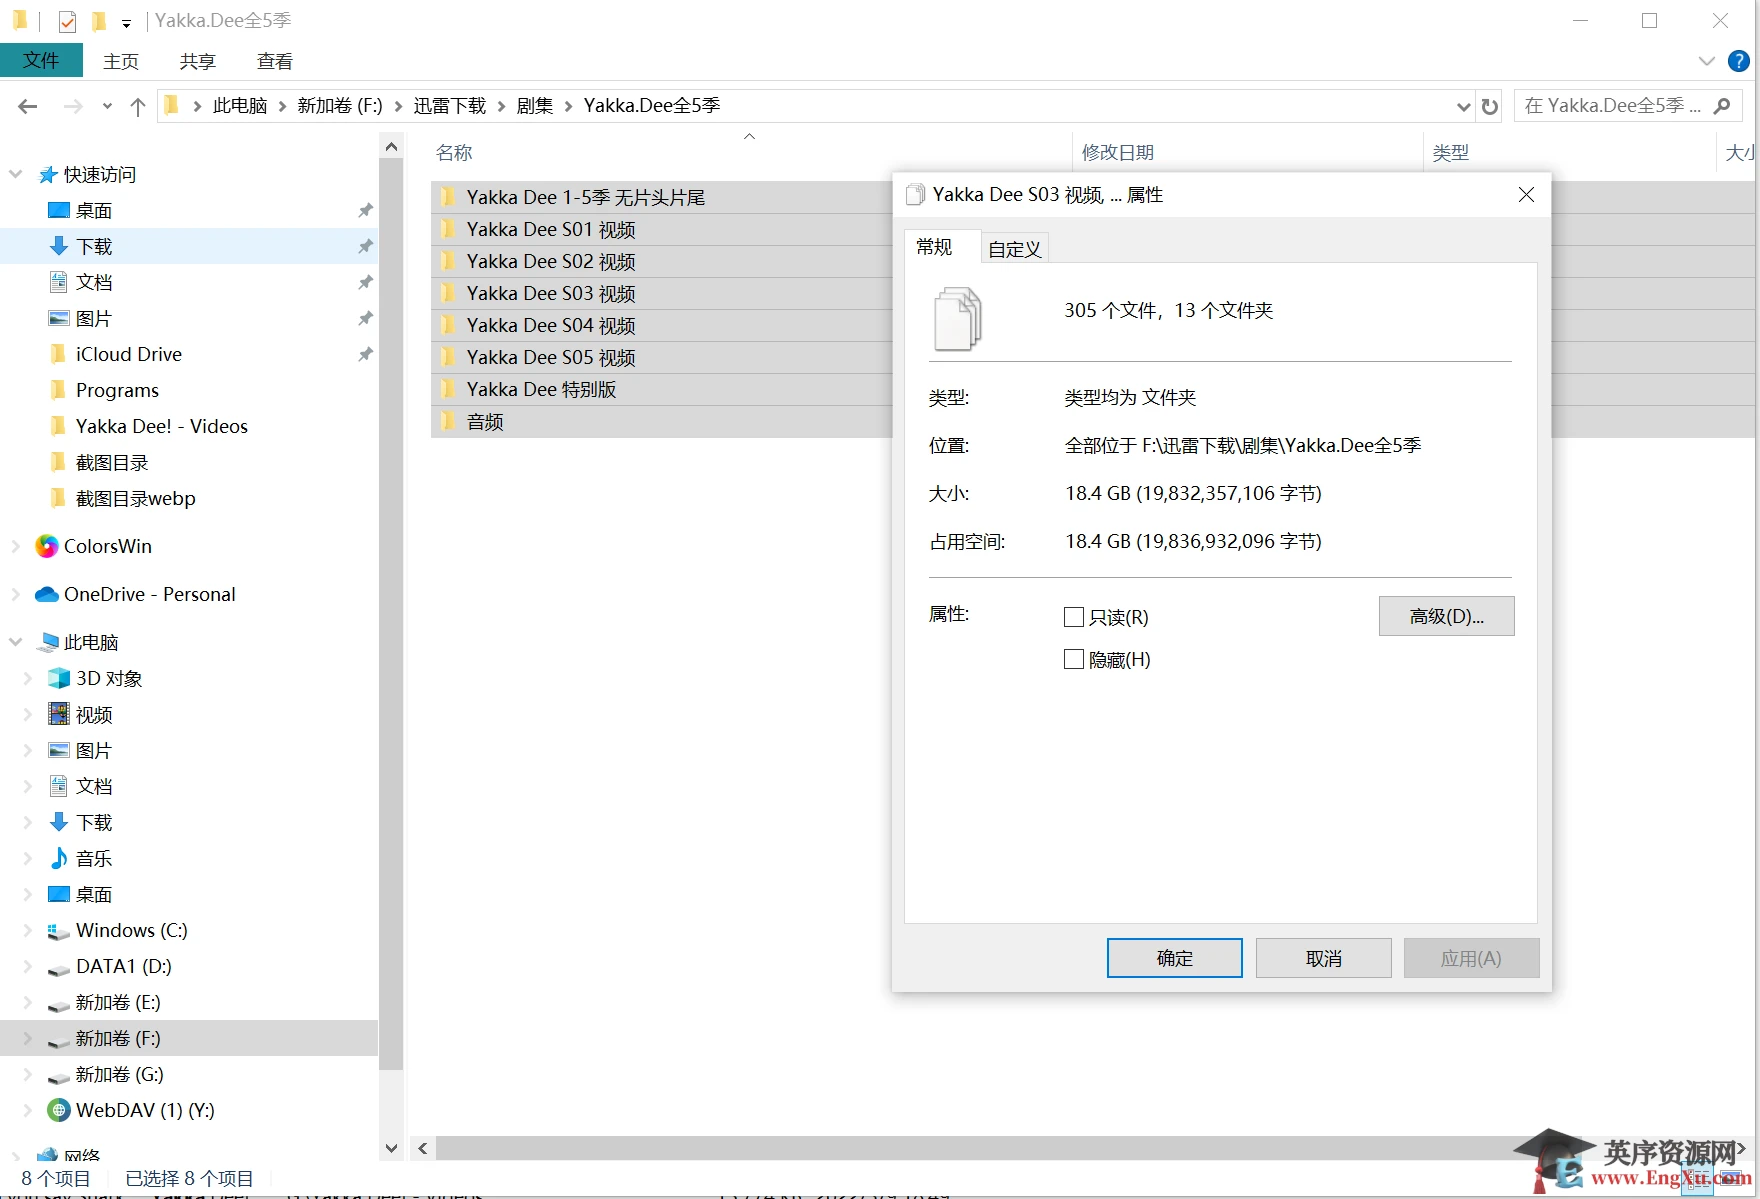Image resolution: width=1760 pixels, height=1199 pixels.
Task: Click the horizontal scrollbar left arrow
Action: point(423,1148)
